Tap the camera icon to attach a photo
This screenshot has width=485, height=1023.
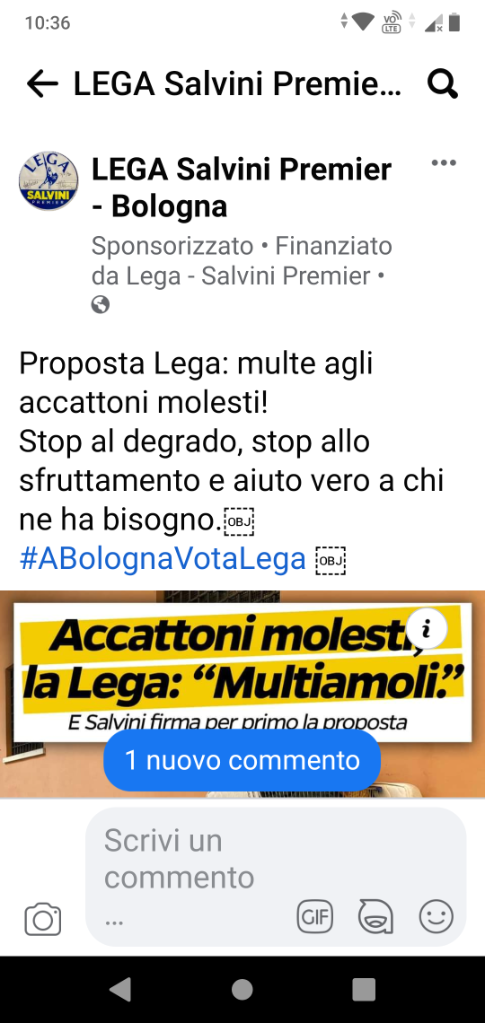[x=43, y=919]
